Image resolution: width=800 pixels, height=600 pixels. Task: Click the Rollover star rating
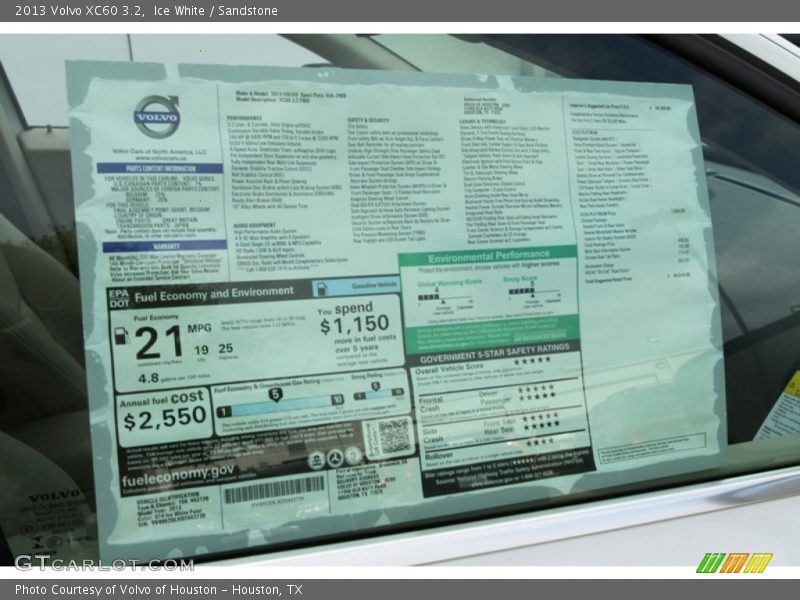tap(540, 442)
